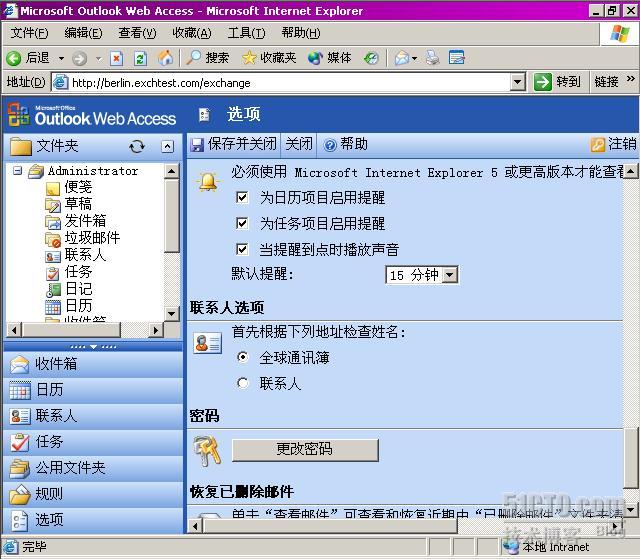640x559 pixels.
Task: Open the 工具(T) menu
Action: click(247, 33)
